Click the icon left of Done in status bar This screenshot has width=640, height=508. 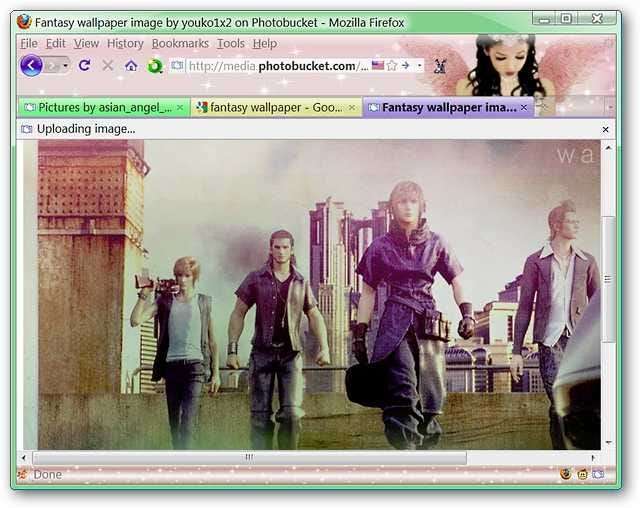point(22,474)
